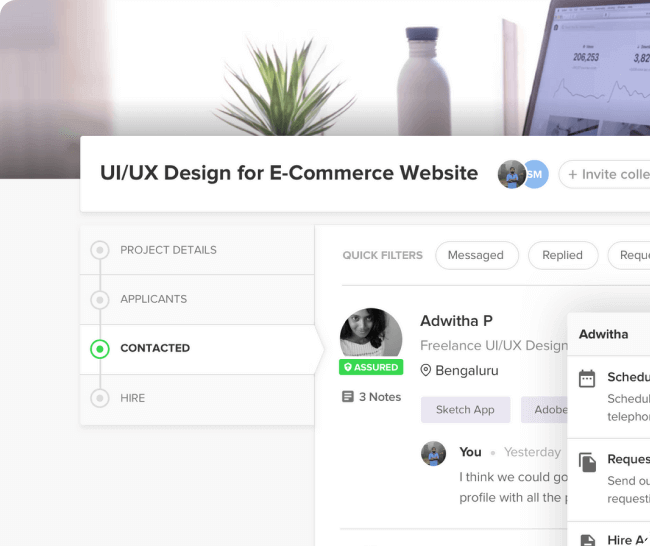
Task: Click Adwitha's profile photo thumbnail
Action: (371, 334)
